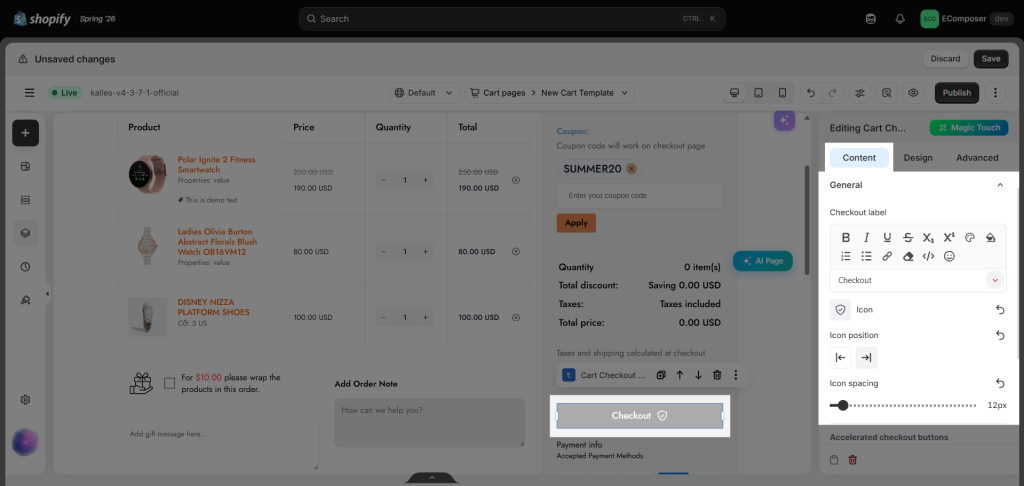Image resolution: width=1024 pixels, height=486 pixels.
Task: Click the coupon code input field
Action: click(x=639, y=195)
